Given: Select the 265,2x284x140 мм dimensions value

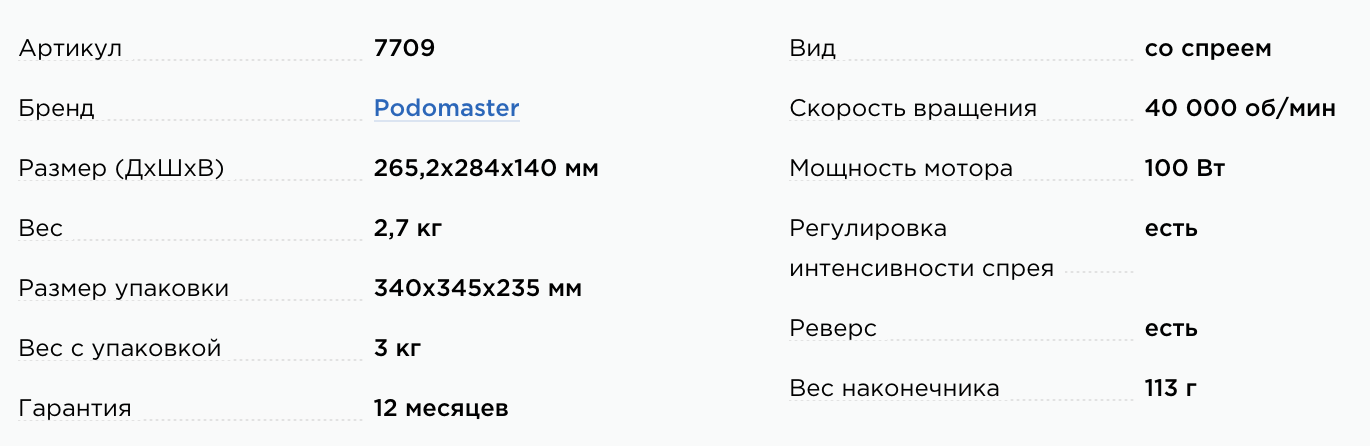Looking at the screenshot, I should [486, 168].
